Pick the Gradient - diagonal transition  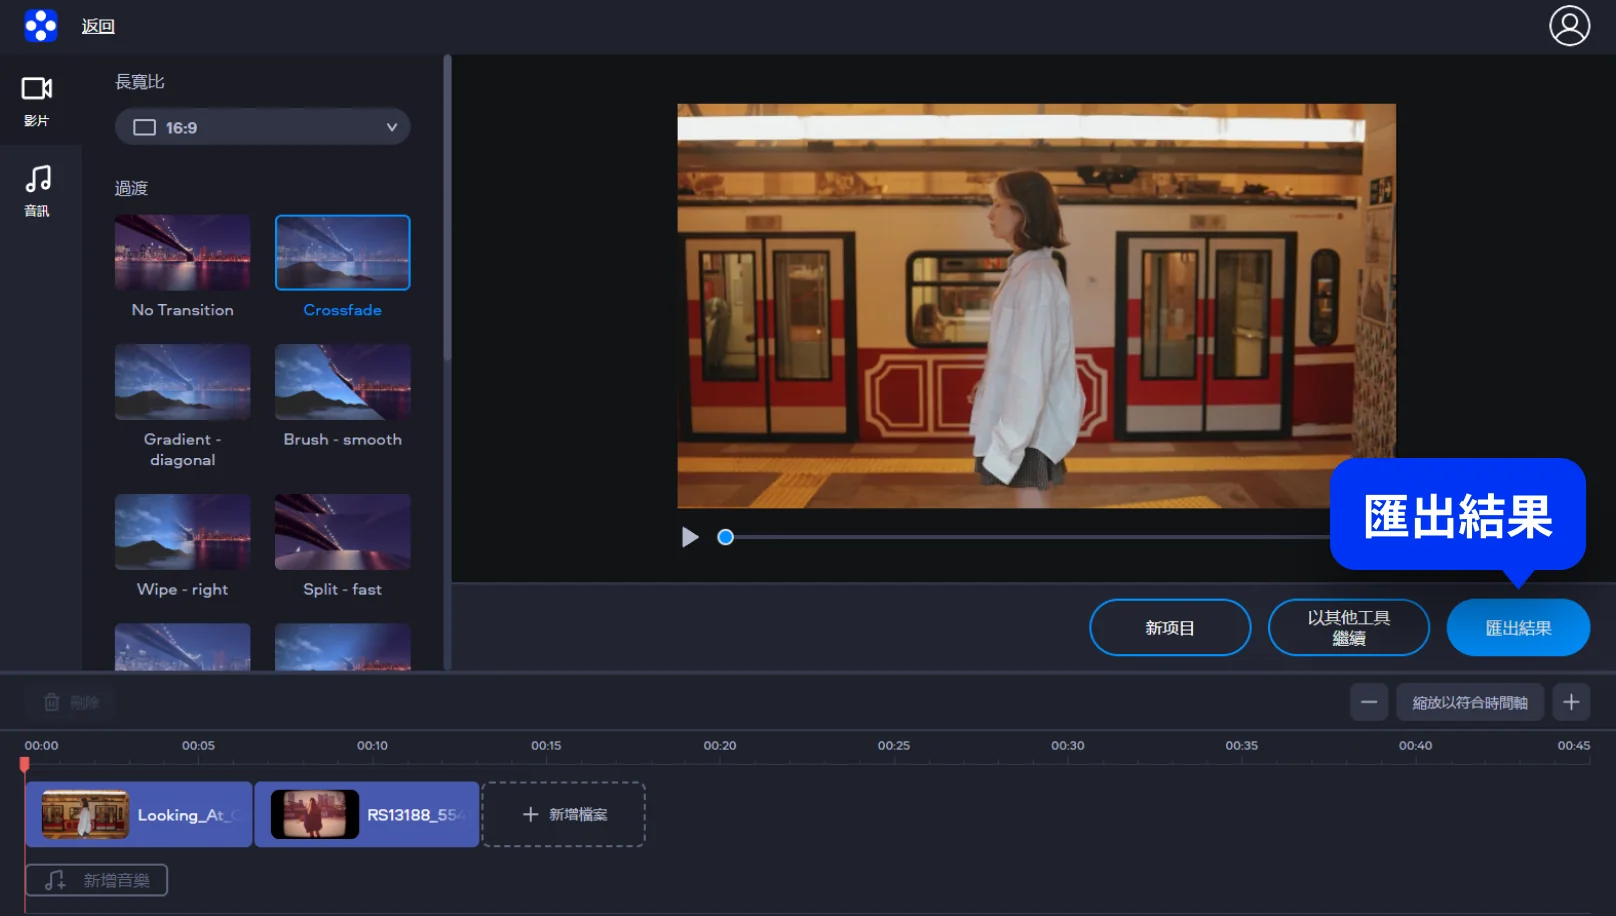pos(182,382)
